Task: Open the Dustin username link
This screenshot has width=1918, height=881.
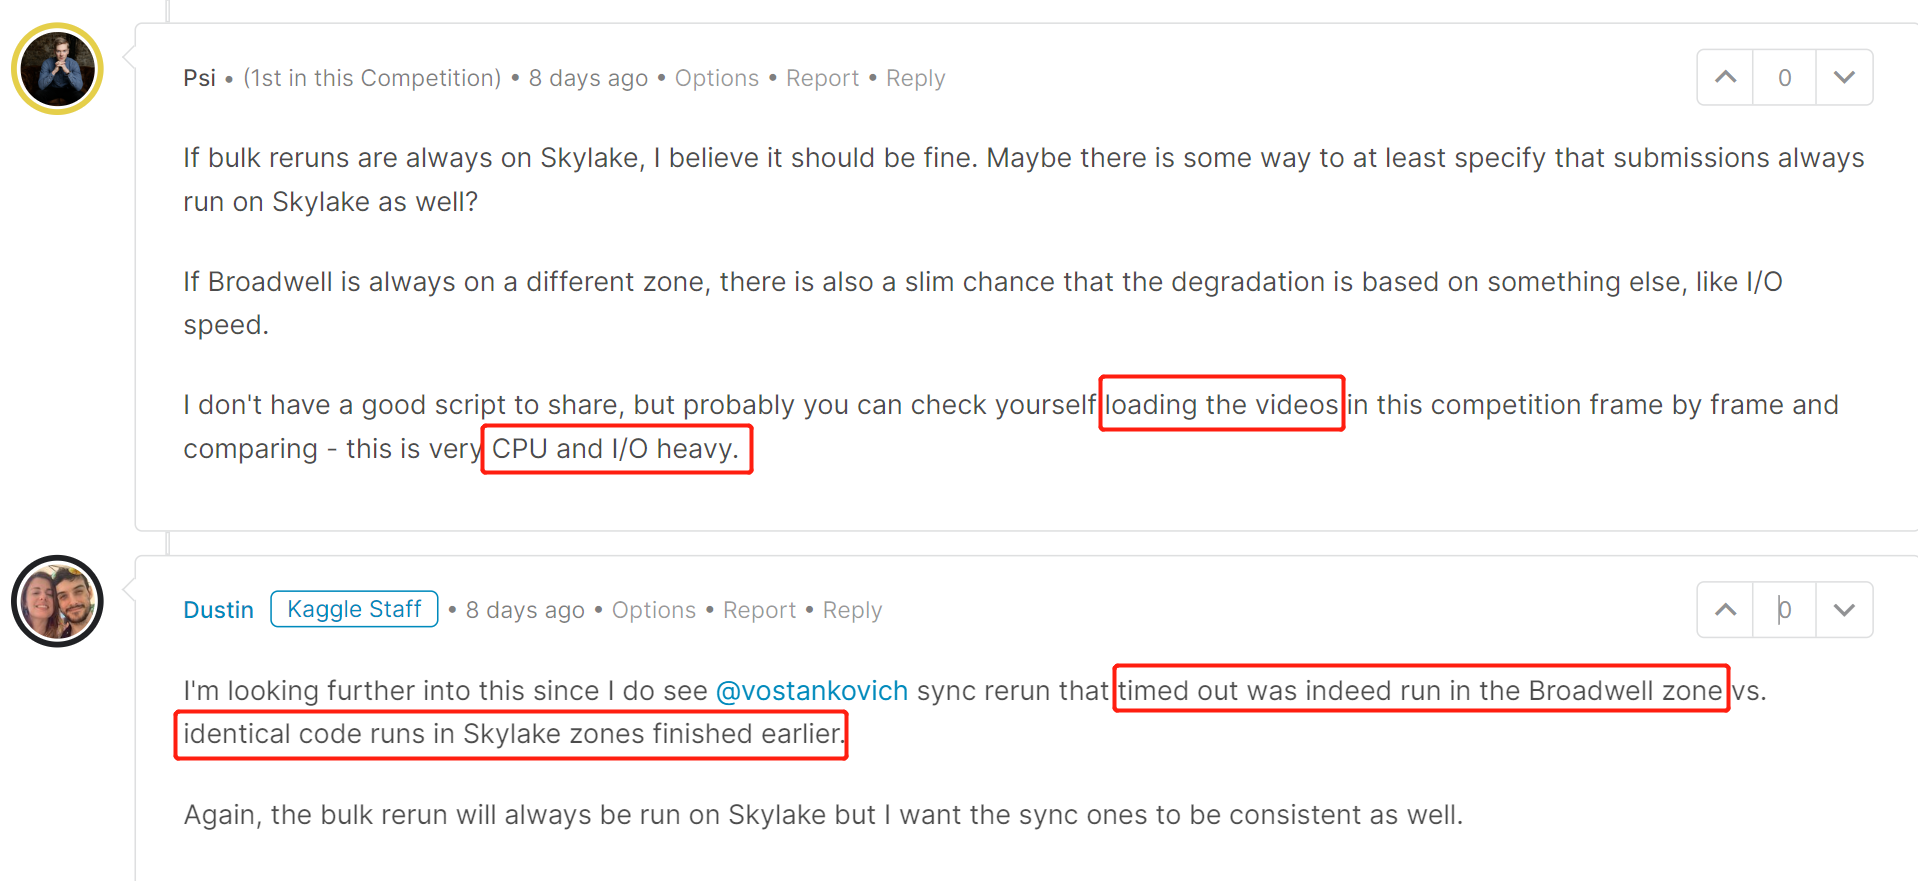Action: [218, 610]
